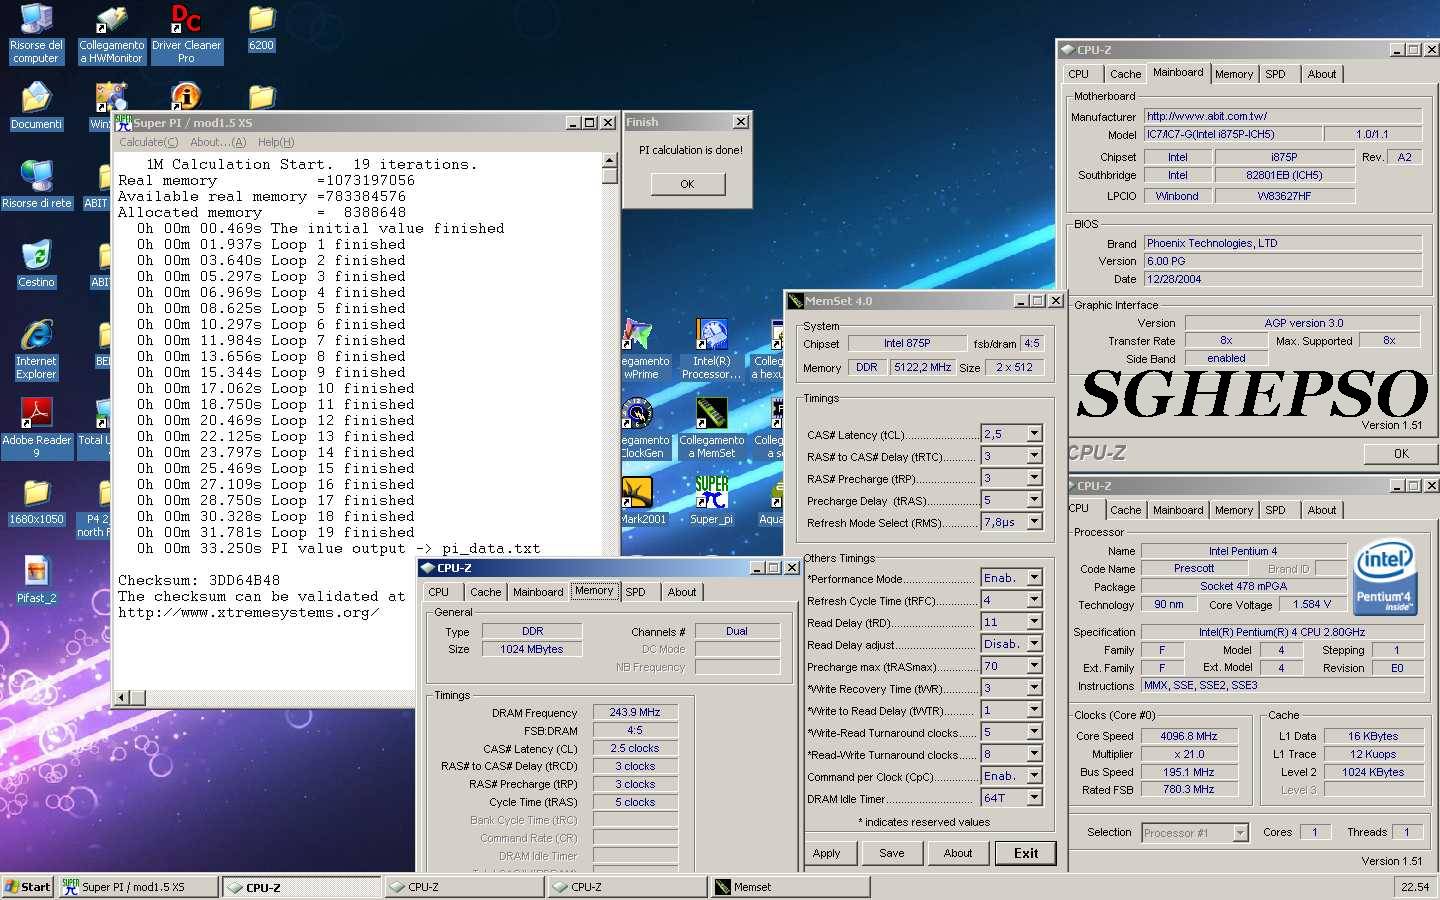Open Processor #1 selection dropdown
Screen dimensions: 1440x900
1240,832
